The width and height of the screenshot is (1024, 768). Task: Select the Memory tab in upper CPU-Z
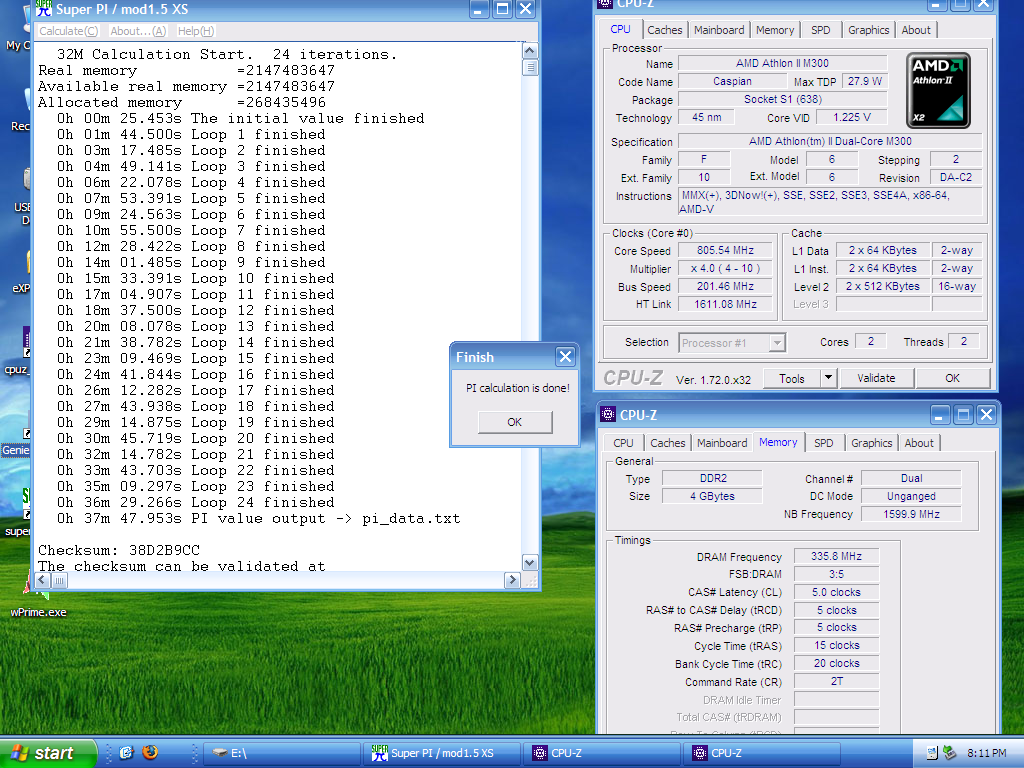coord(775,30)
